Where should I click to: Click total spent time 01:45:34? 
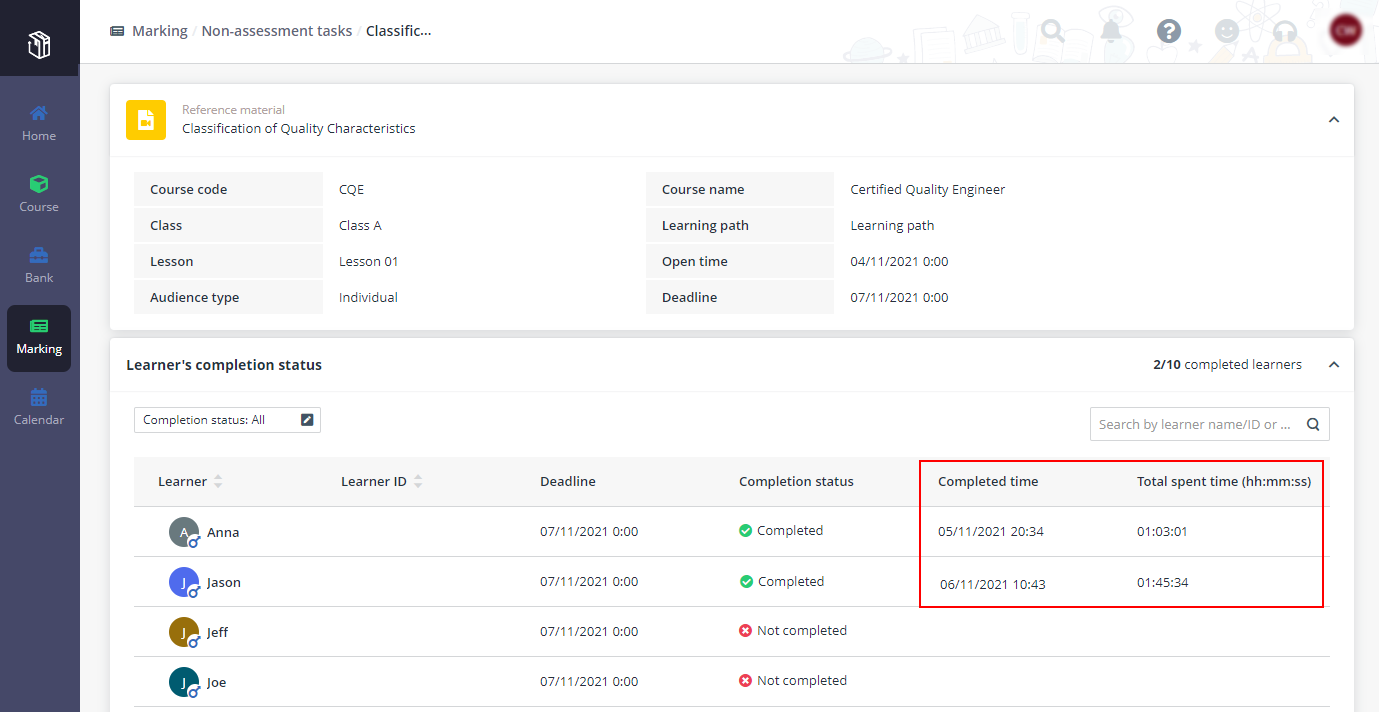(x=1163, y=582)
